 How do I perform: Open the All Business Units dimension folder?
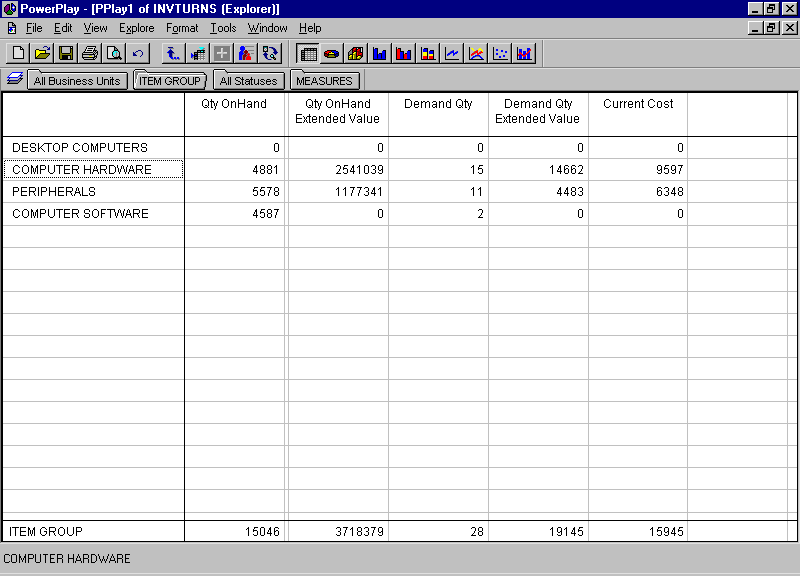pyautogui.click(x=77, y=81)
